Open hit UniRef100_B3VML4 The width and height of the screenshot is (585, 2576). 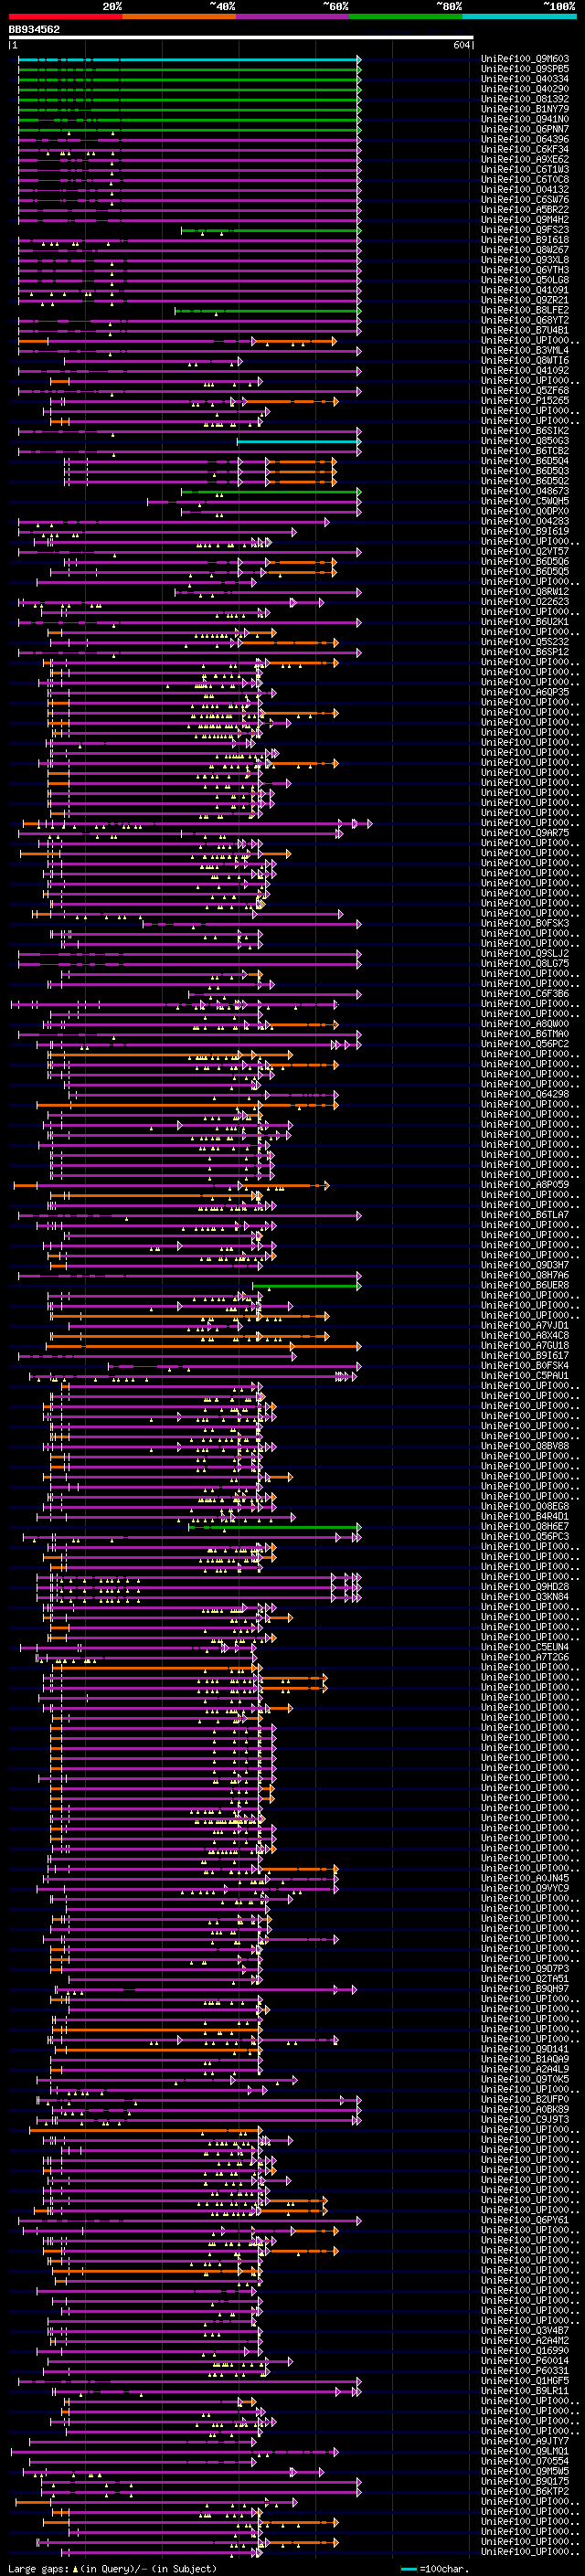coord(525,350)
